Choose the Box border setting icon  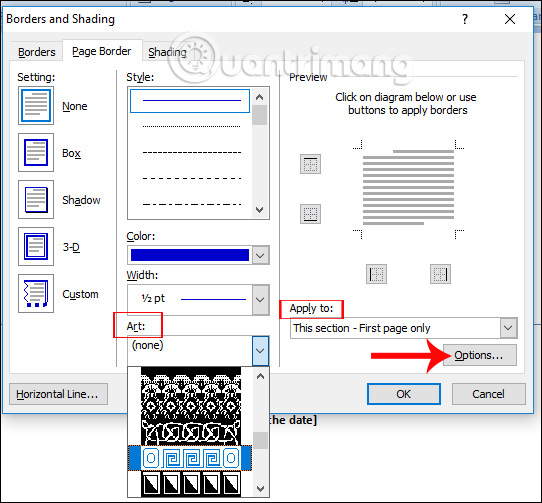36,152
